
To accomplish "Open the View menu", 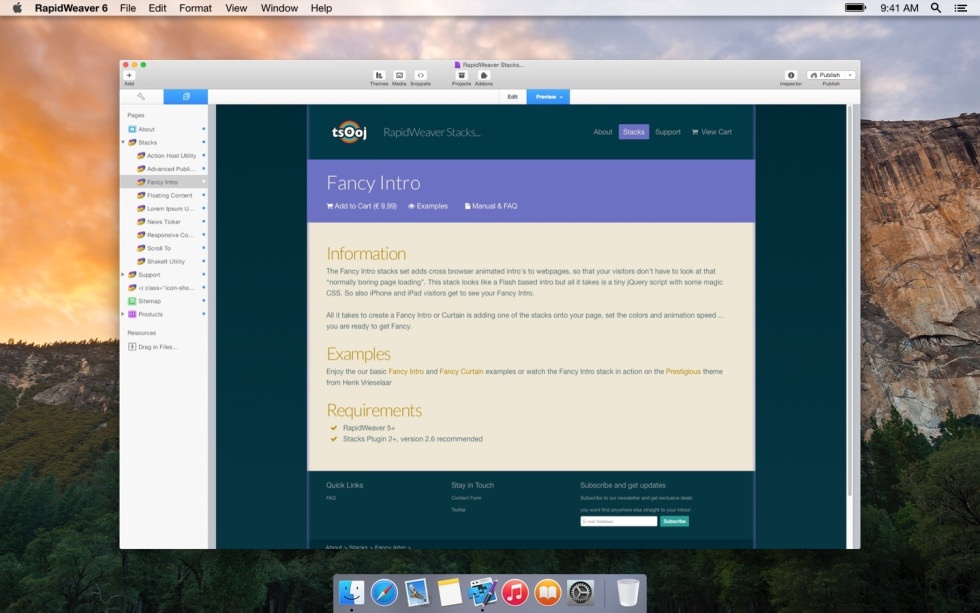I will point(236,8).
